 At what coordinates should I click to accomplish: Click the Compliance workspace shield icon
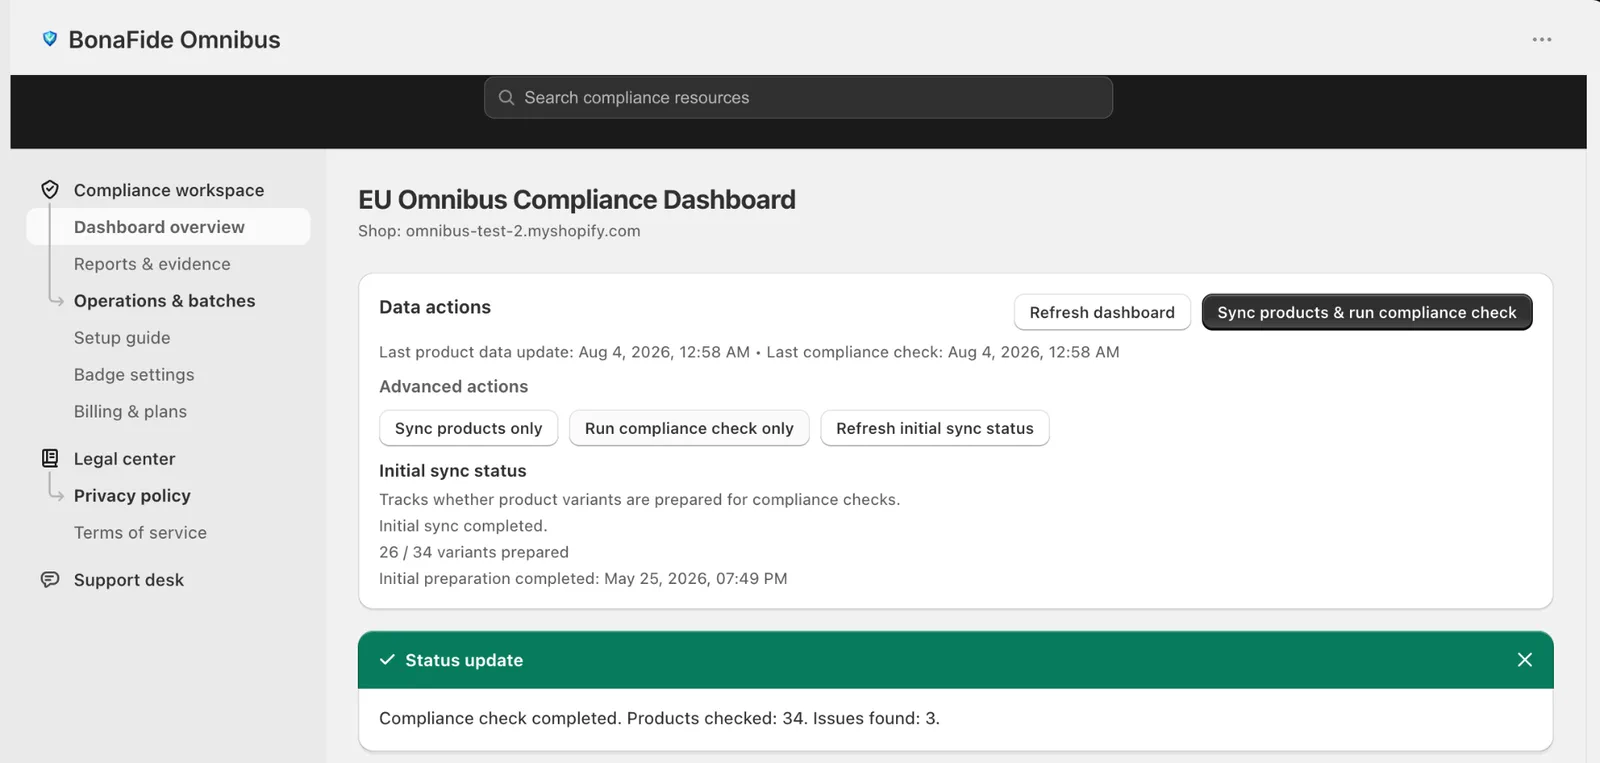pyautogui.click(x=50, y=190)
